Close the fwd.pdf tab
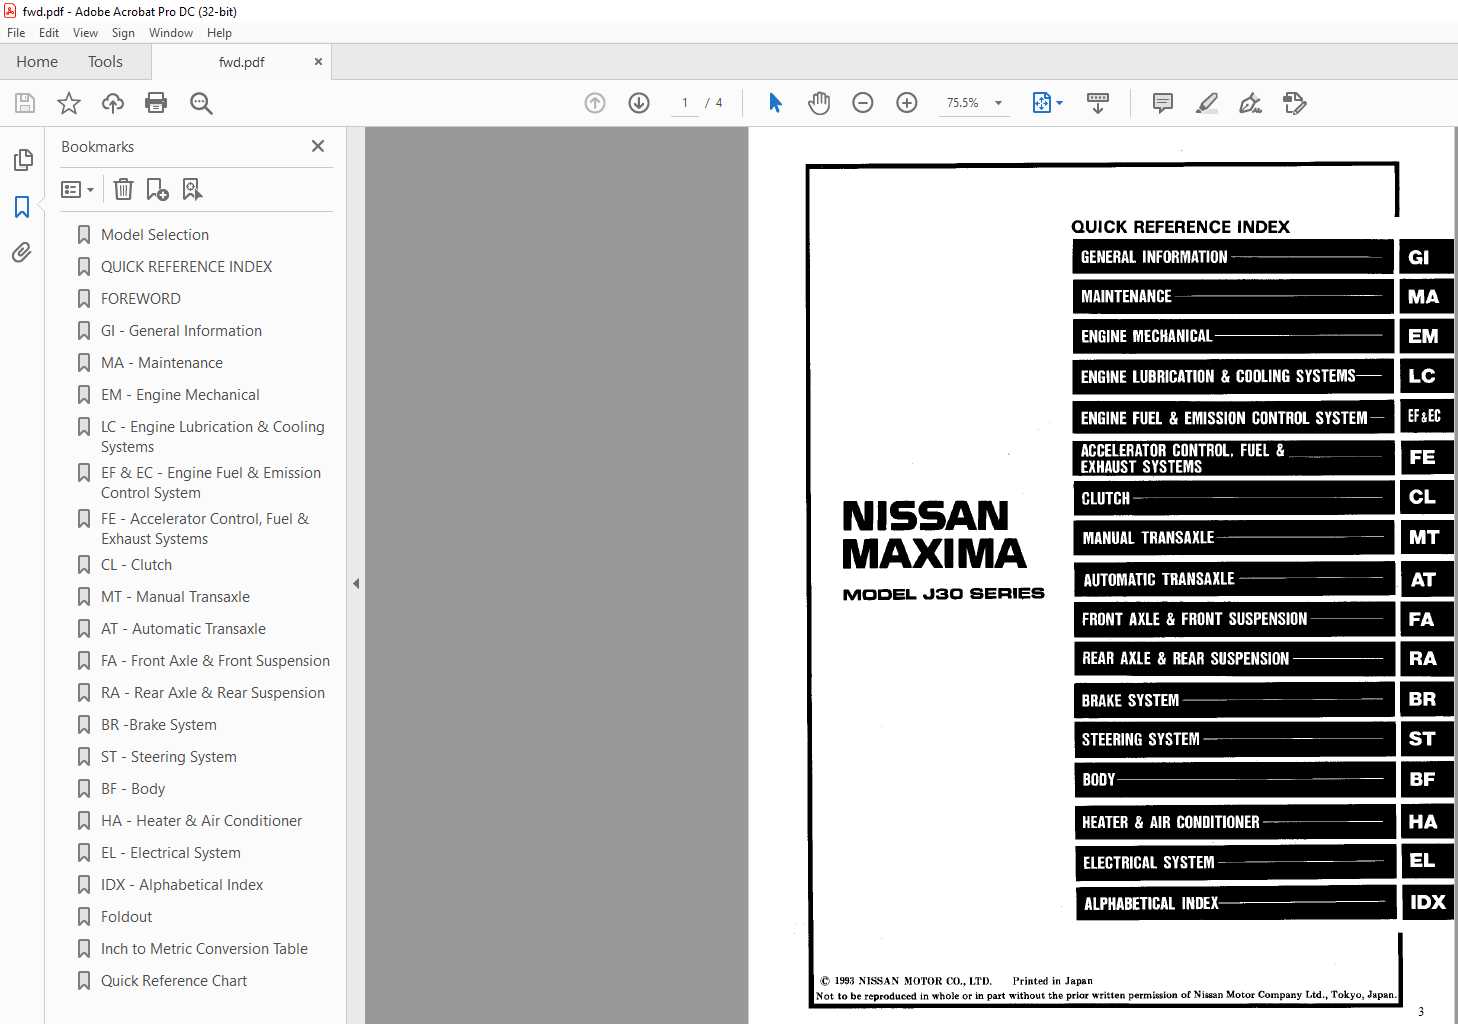Image resolution: width=1458 pixels, height=1024 pixels. click(318, 61)
